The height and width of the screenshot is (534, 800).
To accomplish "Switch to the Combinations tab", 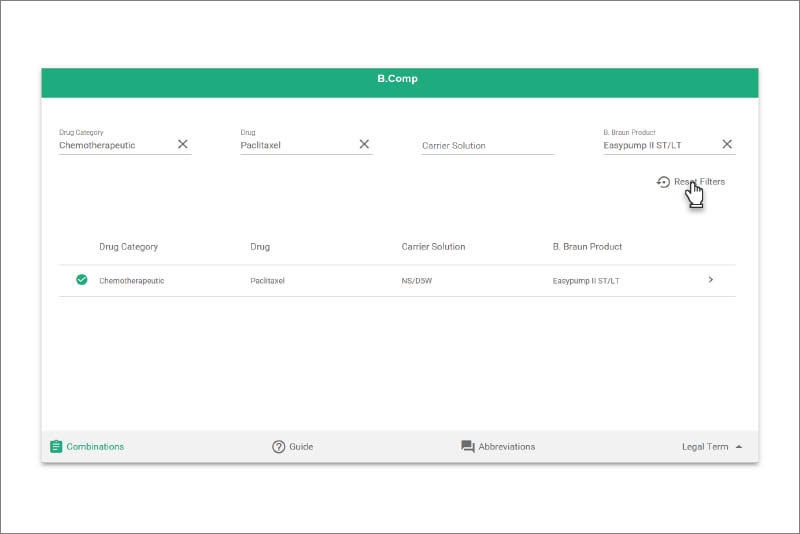I will pos(95,447).
